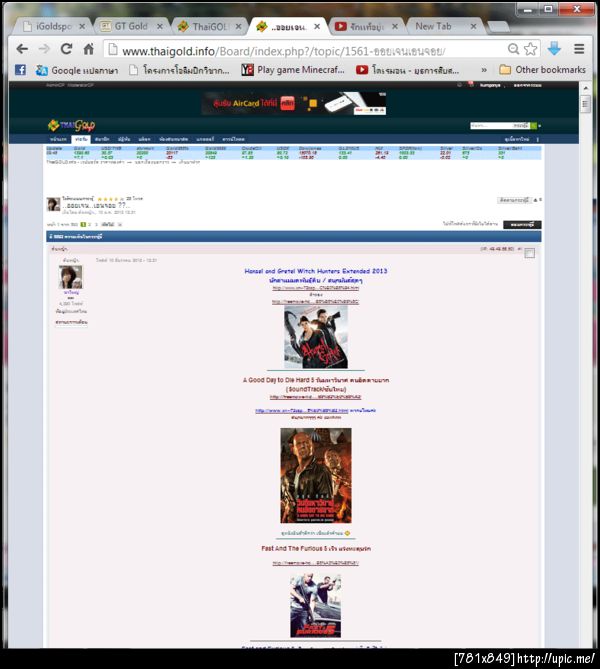The image size is (600, 669).
Task: Tick the checkbox on the first post
Action: [x=530, y=253]
